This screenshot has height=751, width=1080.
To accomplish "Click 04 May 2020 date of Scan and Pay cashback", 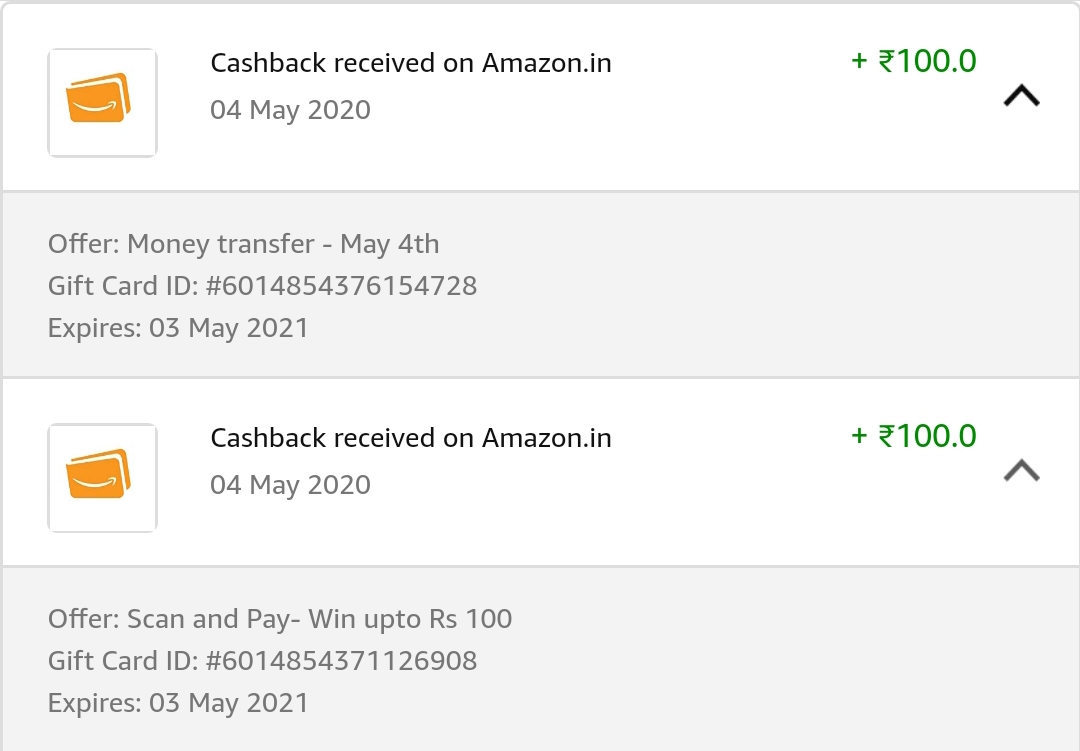I will pyautogui.click(x=290, y=485).
